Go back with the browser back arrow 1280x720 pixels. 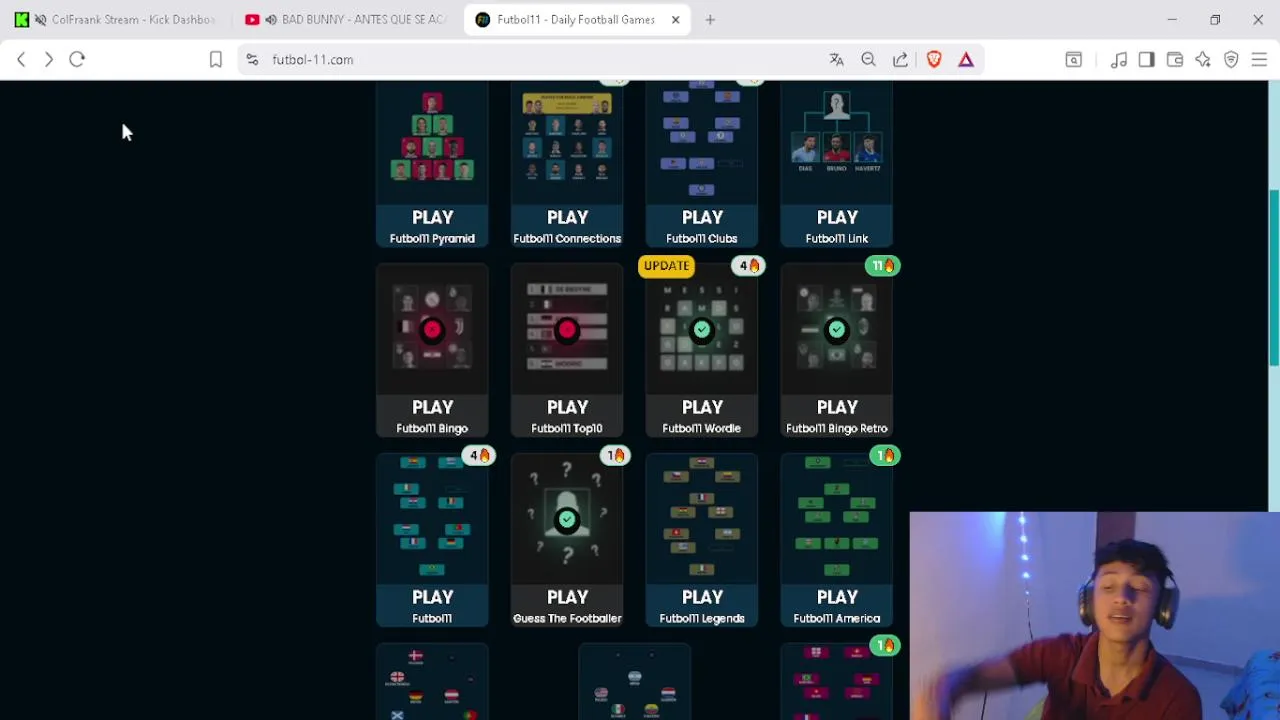21,60
